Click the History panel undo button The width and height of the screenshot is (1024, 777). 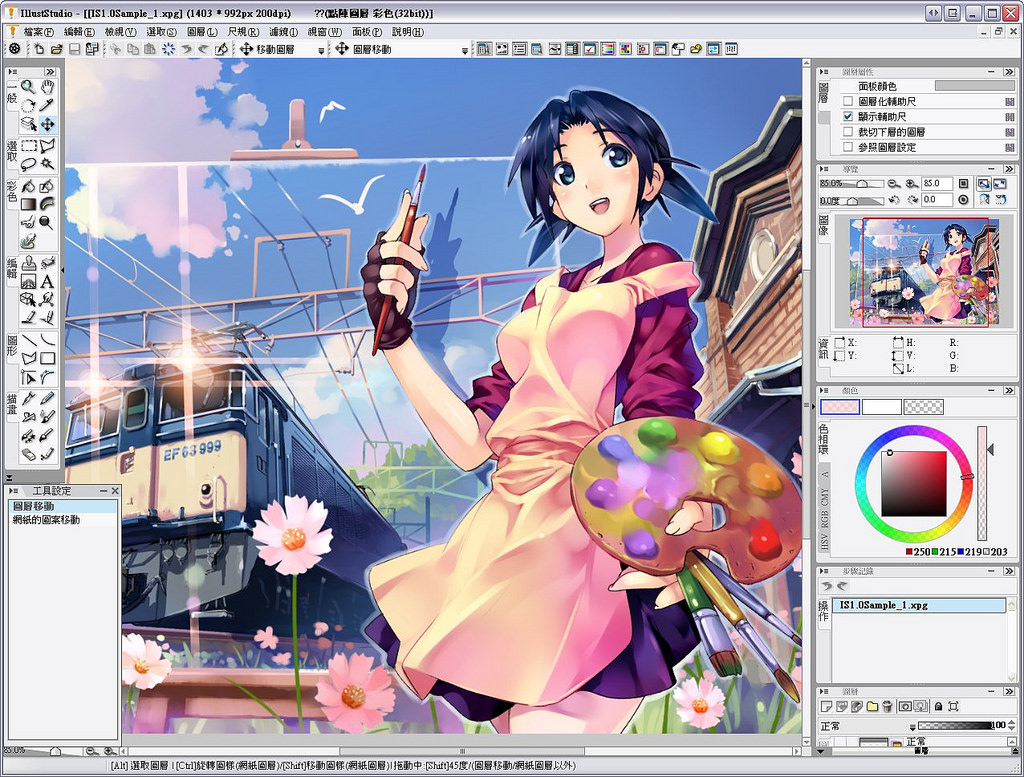coord(827,586)
